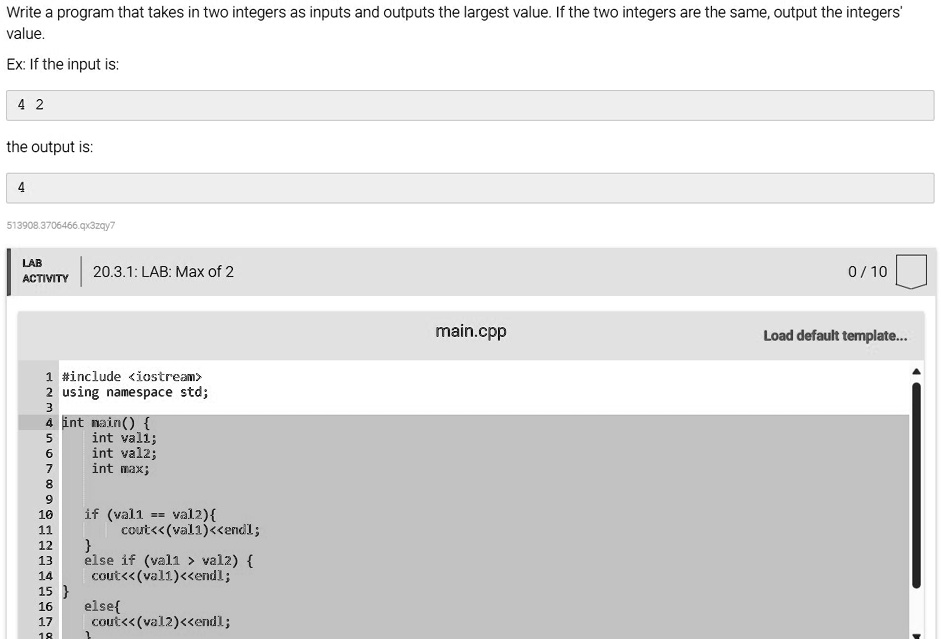Click line number 10 in the gutter
Viewport: 941px width, 639px height.
pyautogui.click(x=46, y=515)
